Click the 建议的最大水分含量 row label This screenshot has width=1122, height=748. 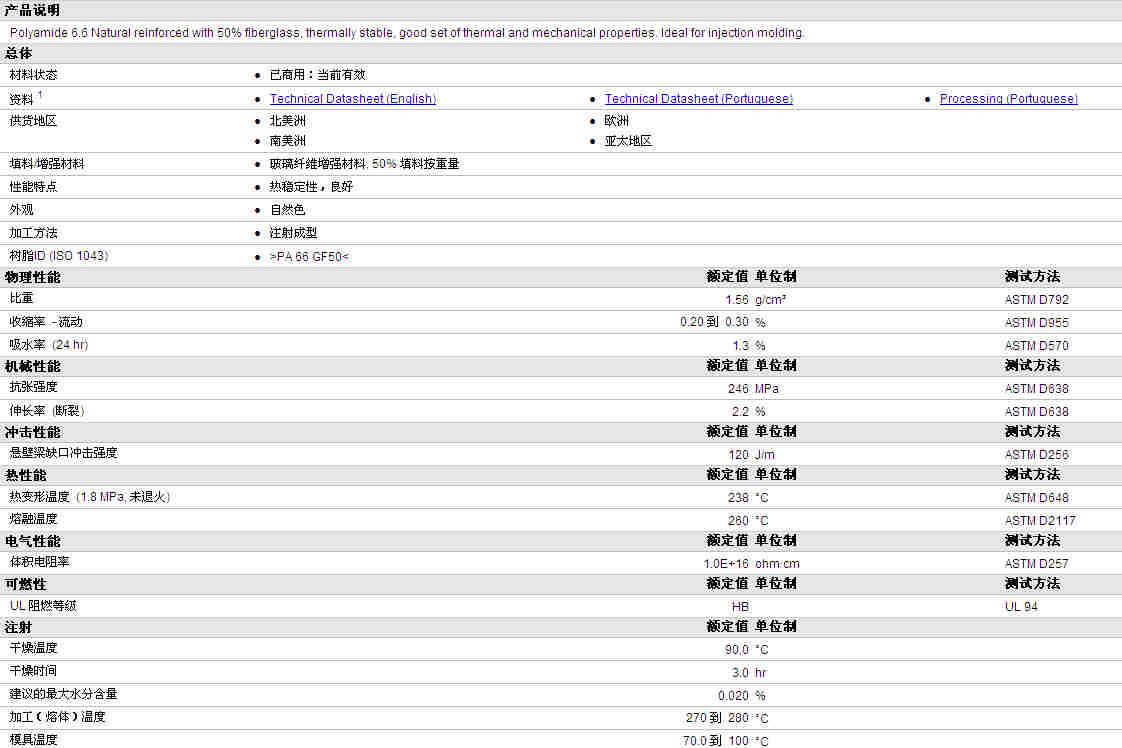point(63,694)
